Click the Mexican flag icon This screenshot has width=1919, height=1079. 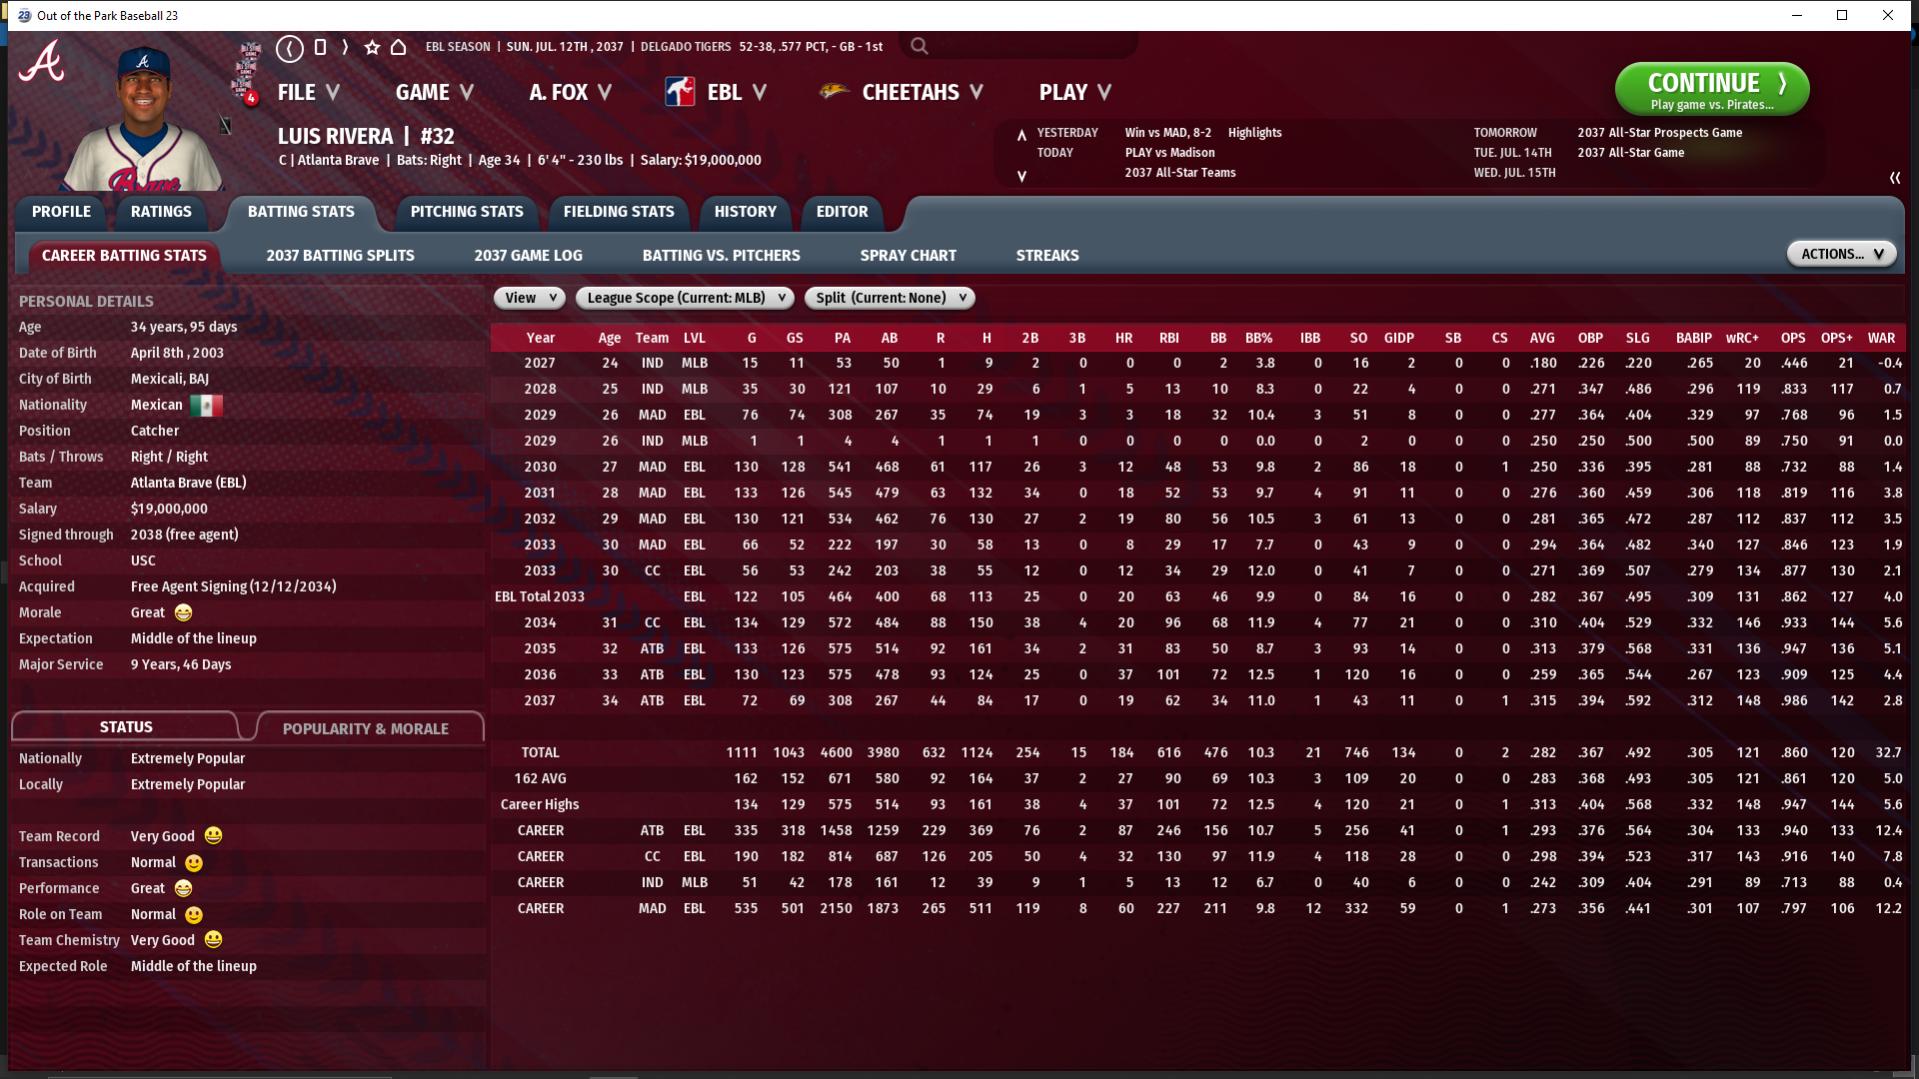tap(206, 405)
